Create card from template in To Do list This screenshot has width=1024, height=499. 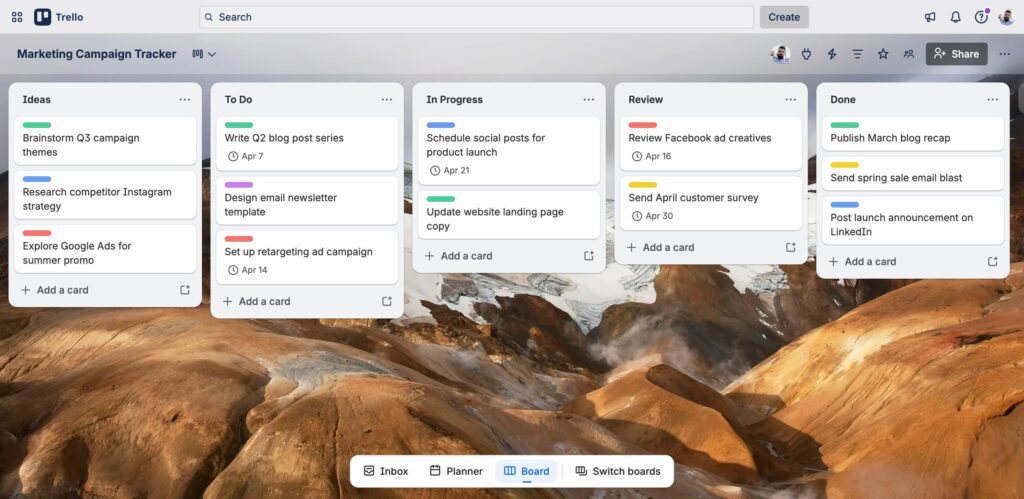pyautogui.click(x=387, y=301)
